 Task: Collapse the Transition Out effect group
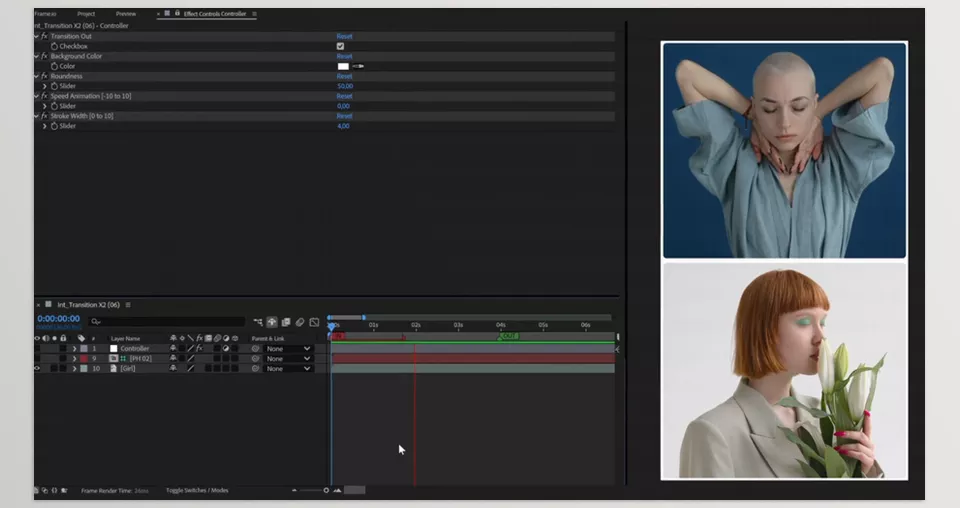(x=37, y=36)
